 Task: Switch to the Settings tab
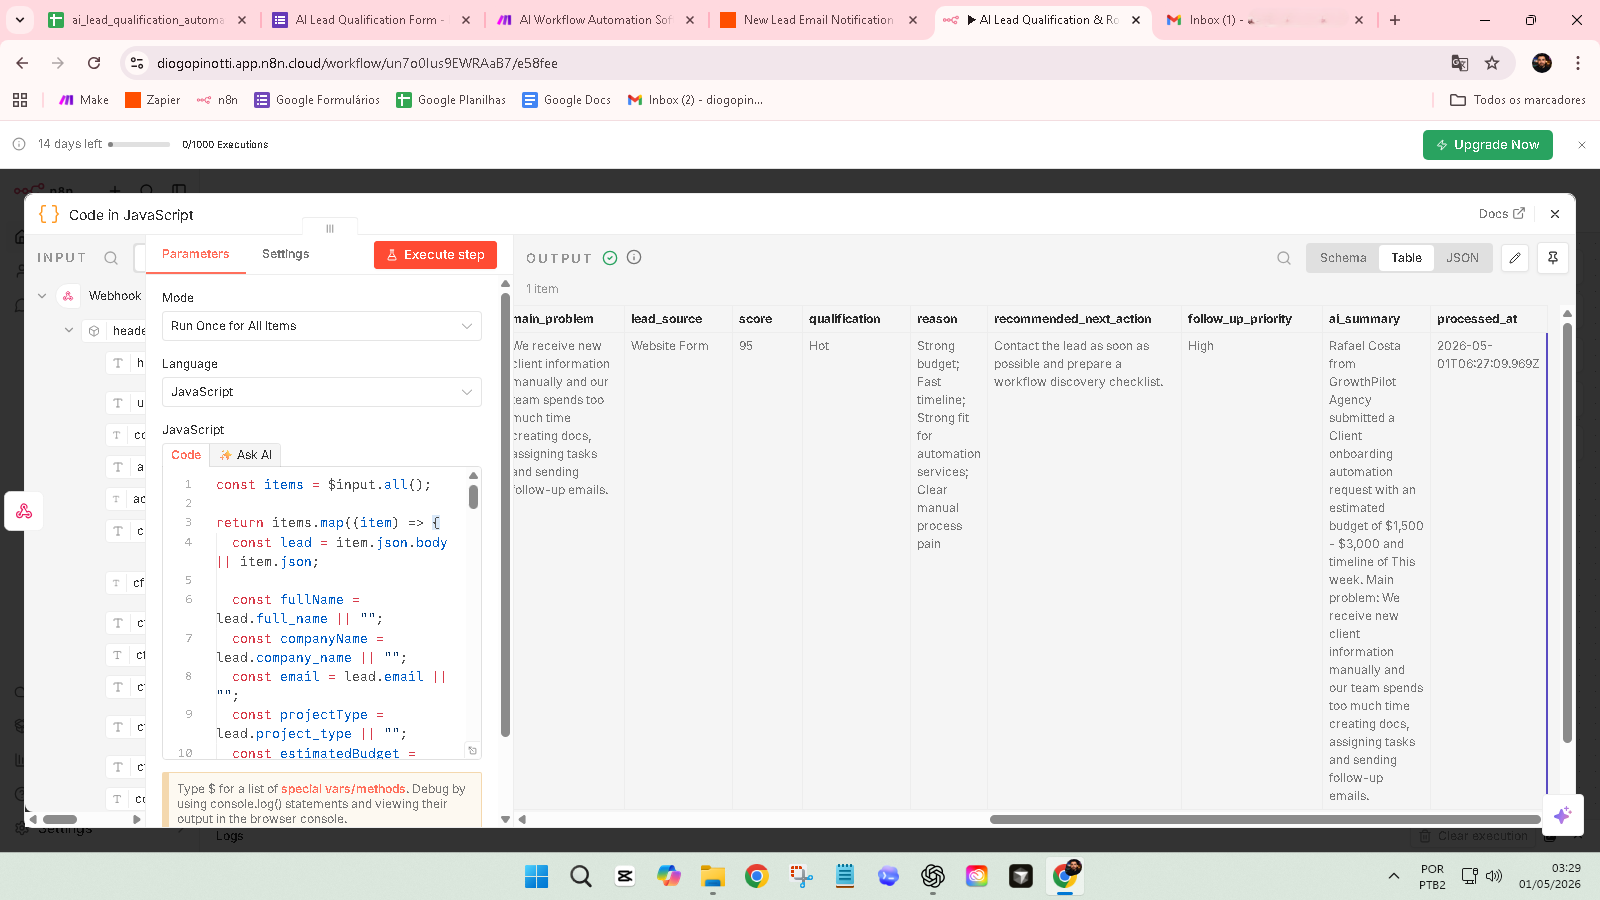(x=285, y=254)
